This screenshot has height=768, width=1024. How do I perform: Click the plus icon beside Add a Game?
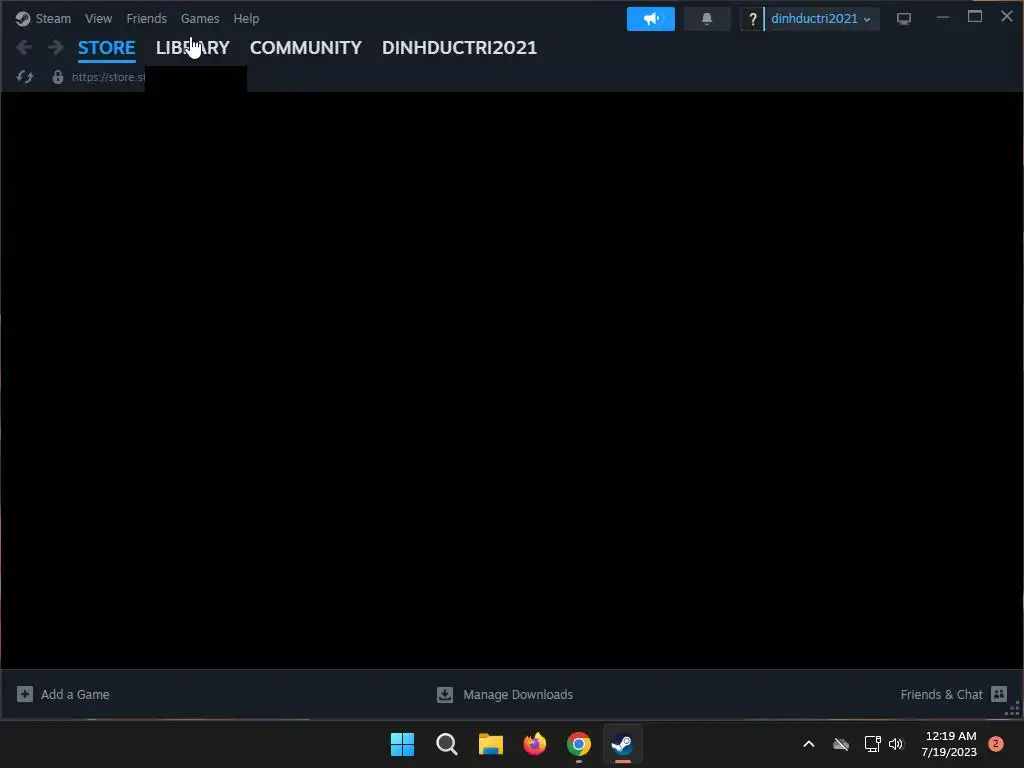click(25, 694)
